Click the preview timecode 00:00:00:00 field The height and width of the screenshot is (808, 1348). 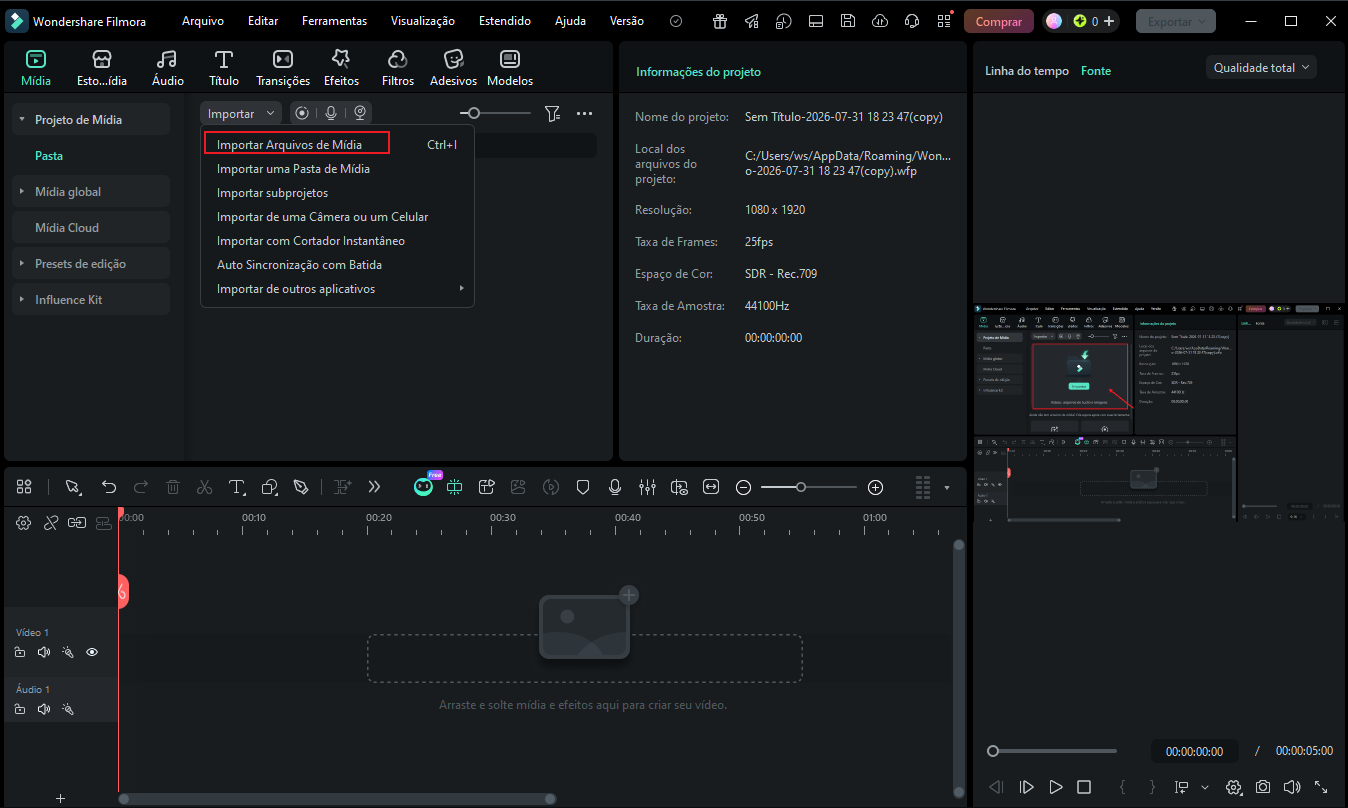(1194, 751)
